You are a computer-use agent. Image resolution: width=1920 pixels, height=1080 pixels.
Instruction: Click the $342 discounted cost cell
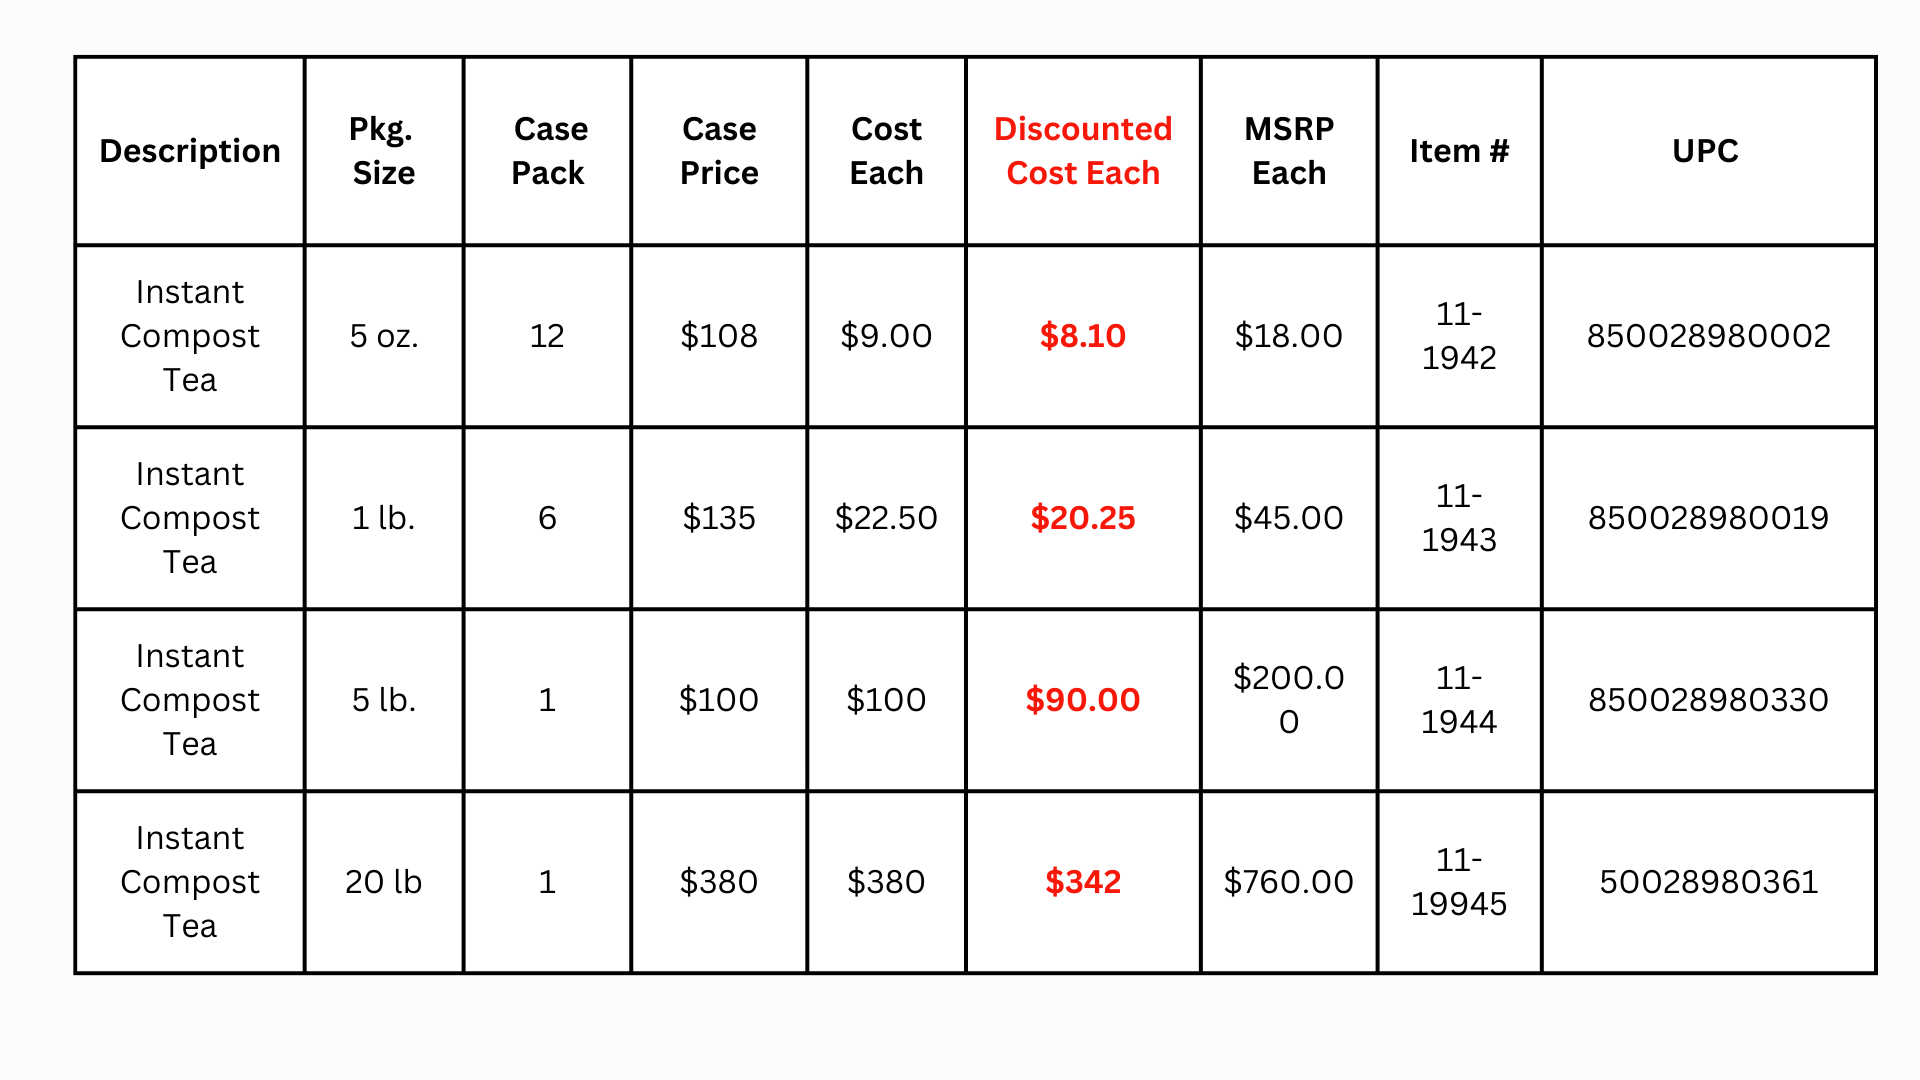pyautogui.click(x=1083, y=882)
